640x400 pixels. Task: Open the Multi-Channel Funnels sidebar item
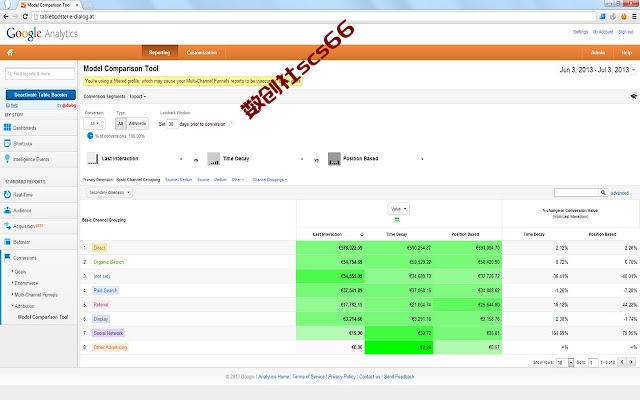point(36,294)
